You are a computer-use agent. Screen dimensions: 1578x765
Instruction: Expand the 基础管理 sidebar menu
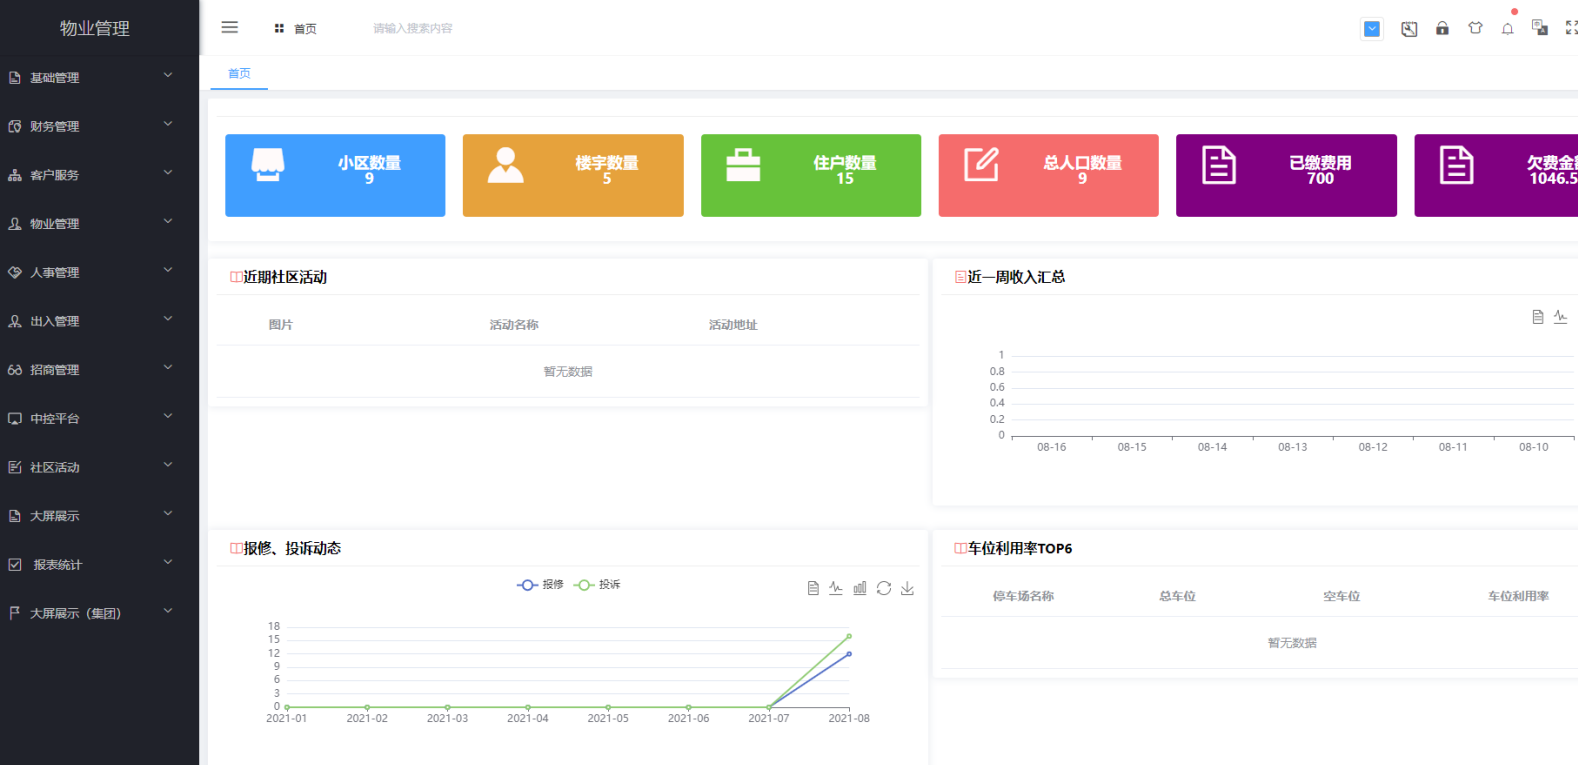coord(90,78)
